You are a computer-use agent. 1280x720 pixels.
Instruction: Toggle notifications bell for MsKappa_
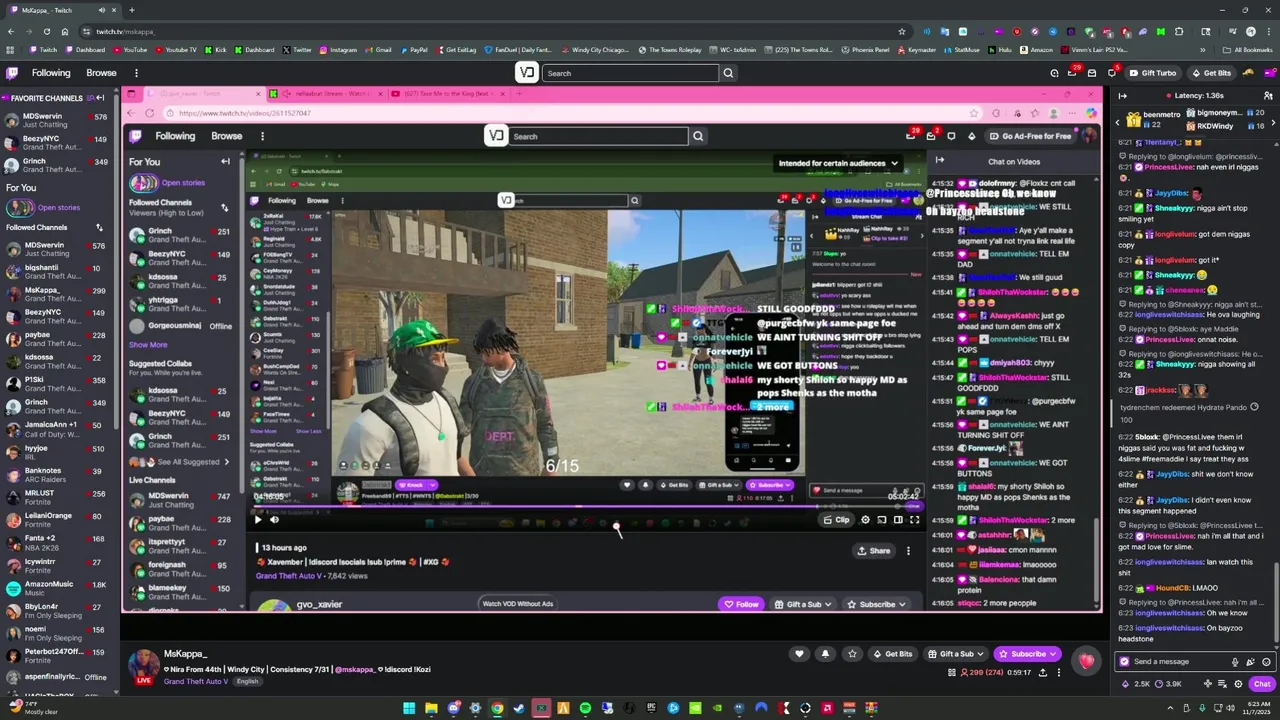(825, 654)
